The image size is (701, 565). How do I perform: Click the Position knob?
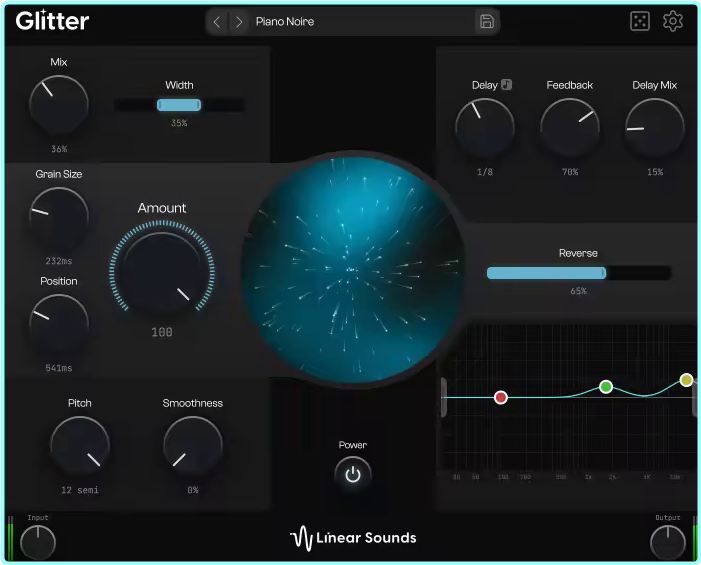(59, 324)
